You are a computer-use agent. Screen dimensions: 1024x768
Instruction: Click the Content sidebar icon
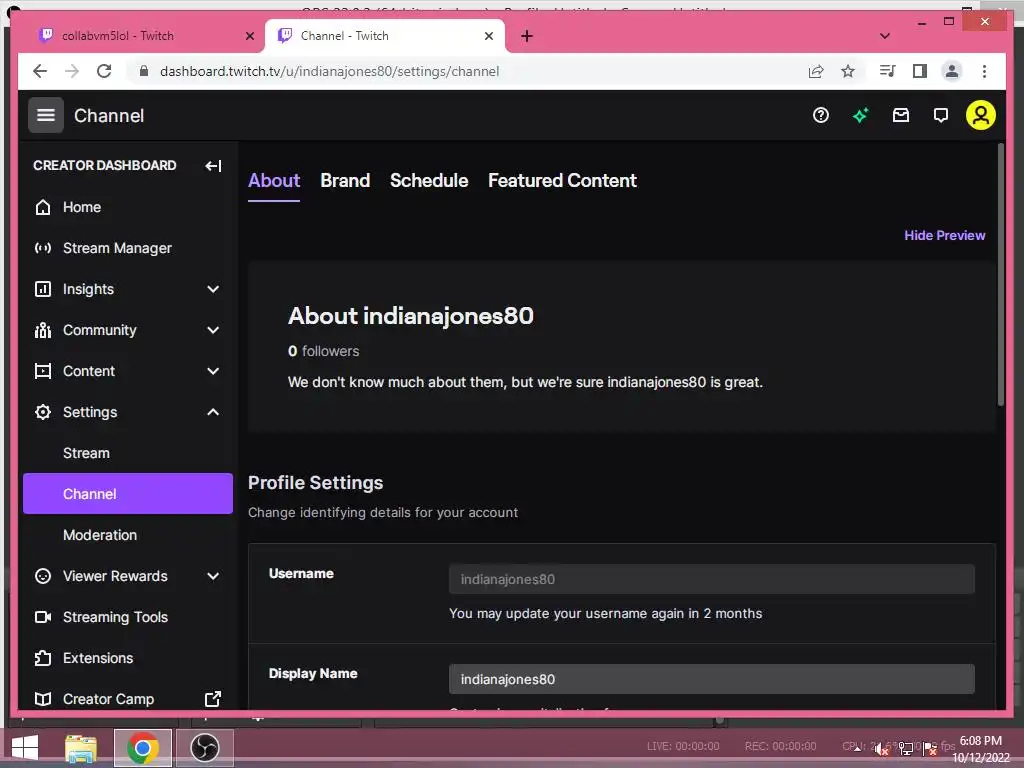(42, 372)
